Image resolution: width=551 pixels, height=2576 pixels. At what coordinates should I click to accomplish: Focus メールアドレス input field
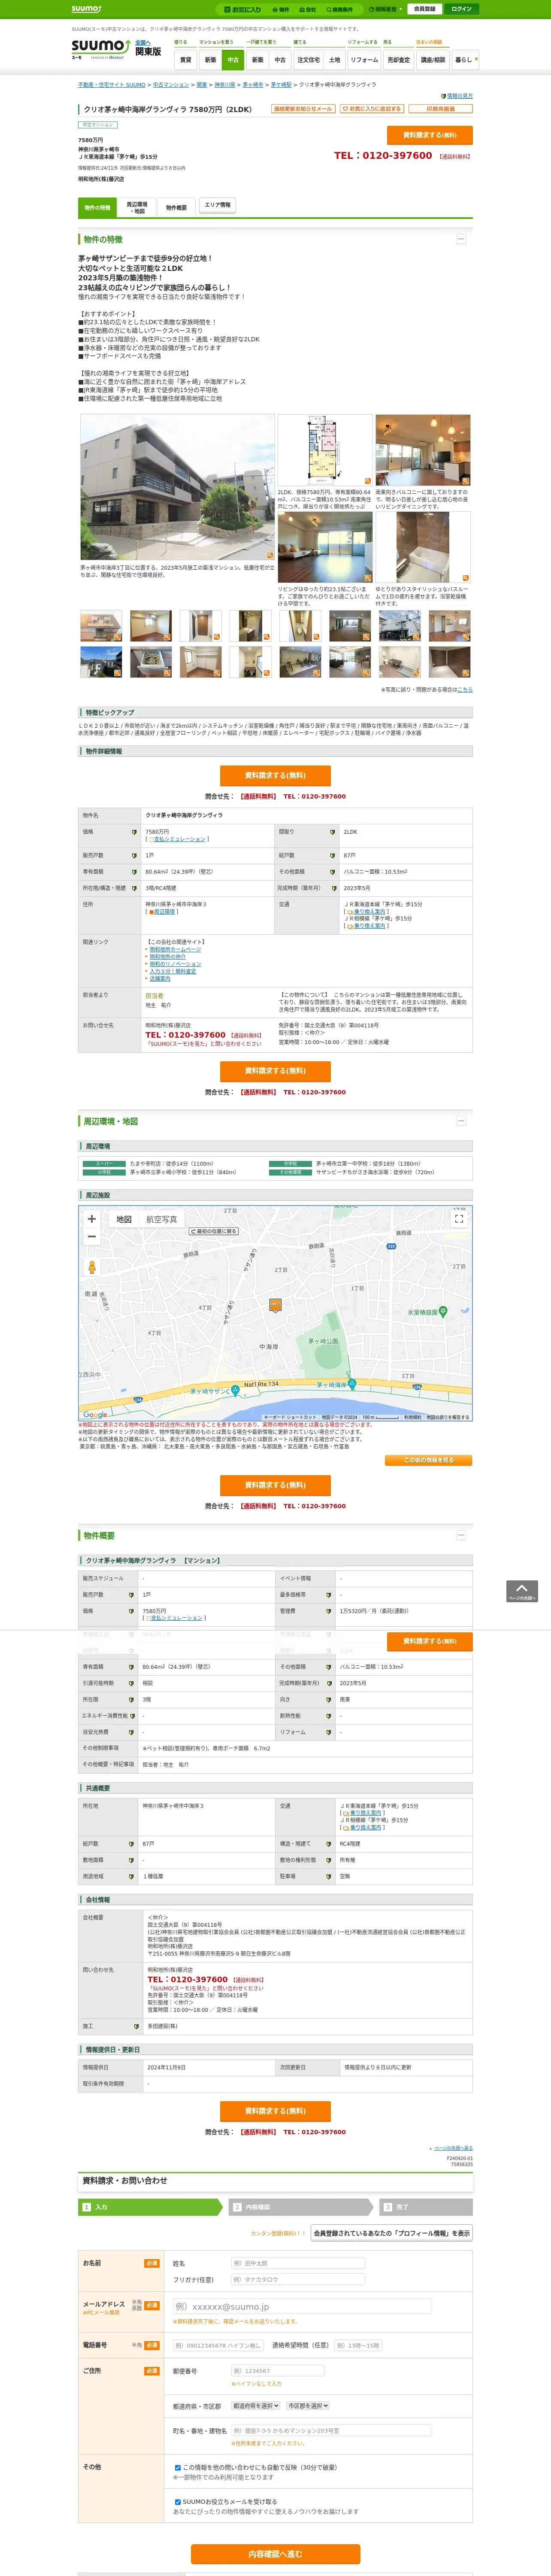tap(302, 2306)
